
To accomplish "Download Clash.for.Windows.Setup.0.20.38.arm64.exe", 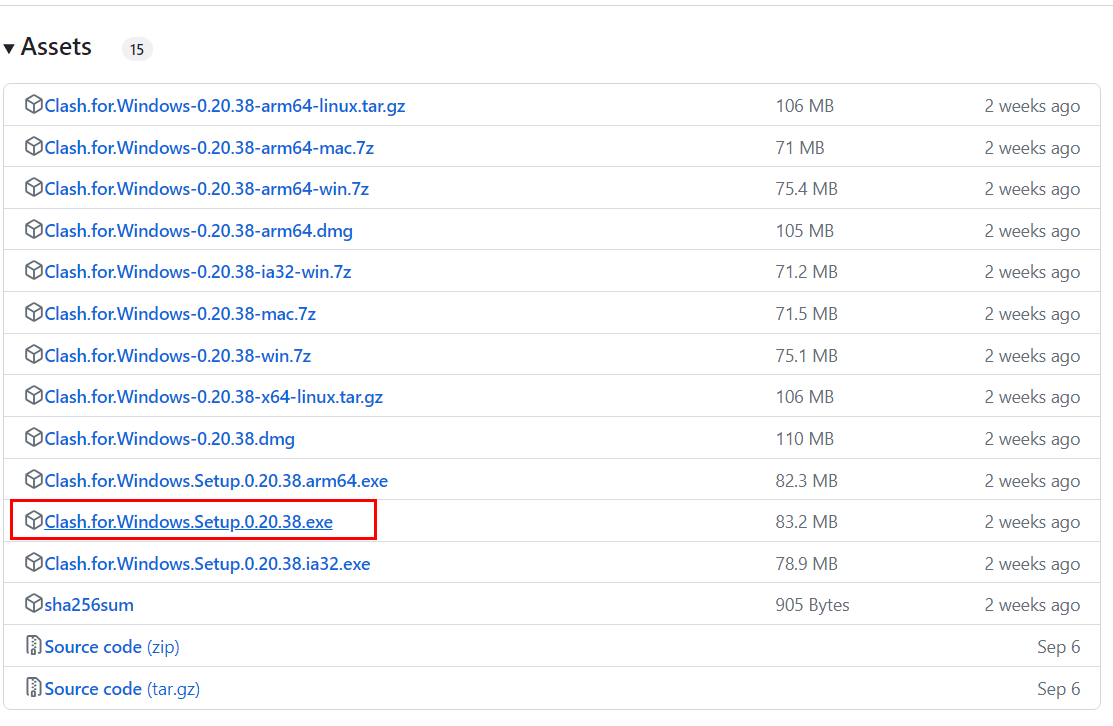I will click(216, 480).
